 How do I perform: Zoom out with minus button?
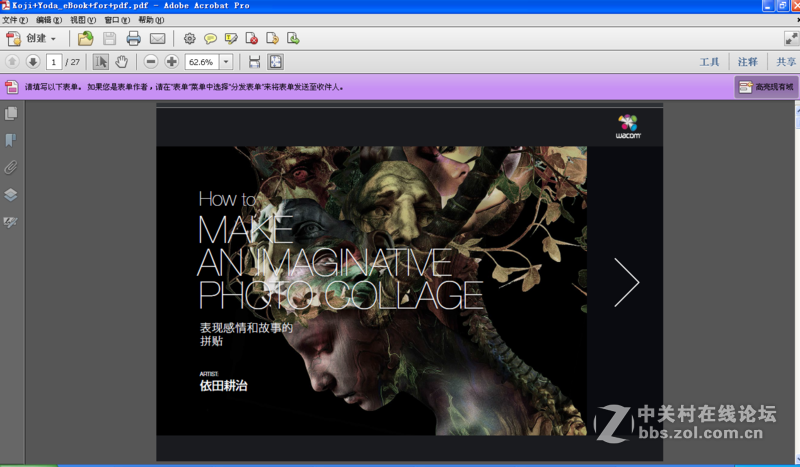click(151, 62)
